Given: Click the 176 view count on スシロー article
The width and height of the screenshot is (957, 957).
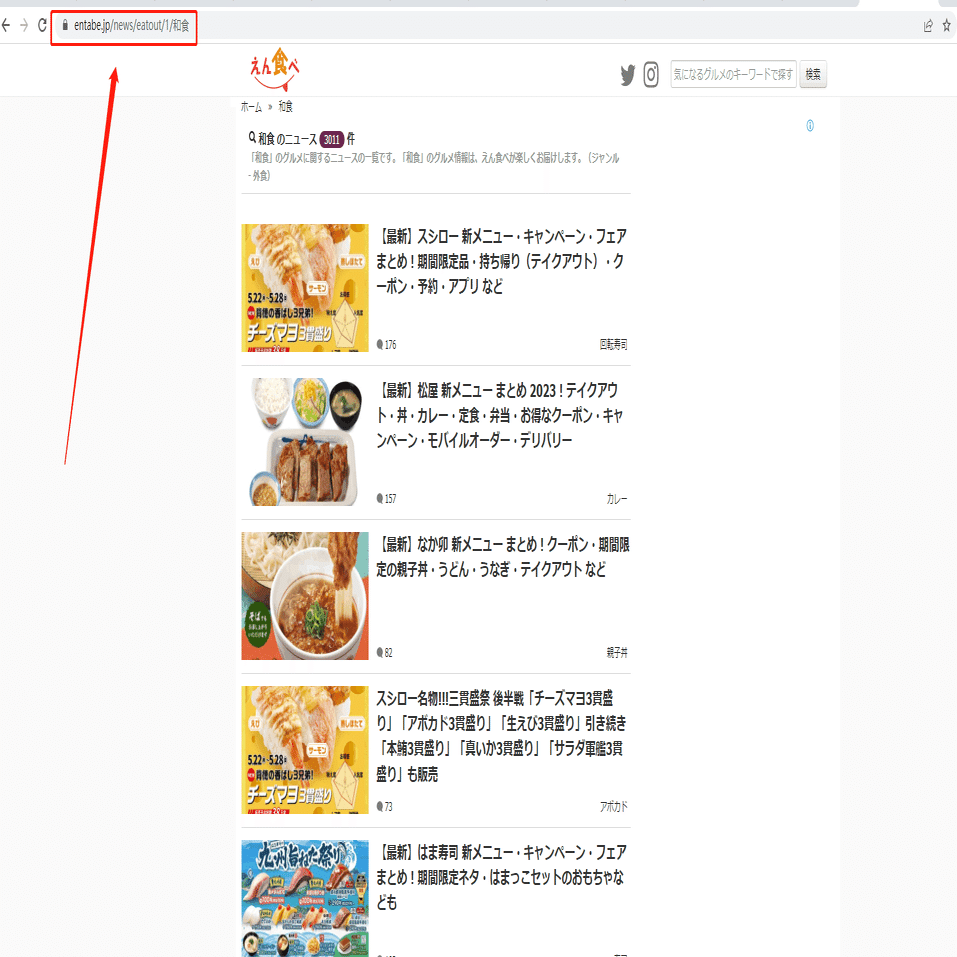Looking at the screenshot, I should [386, 345].
